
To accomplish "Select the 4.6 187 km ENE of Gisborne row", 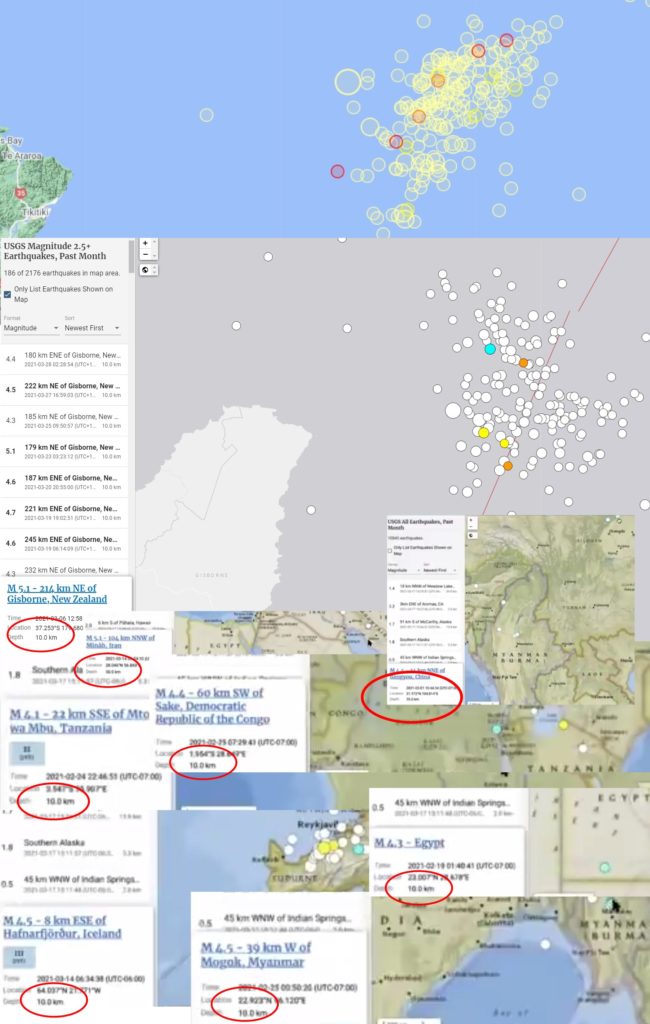I will coord(64,482).
